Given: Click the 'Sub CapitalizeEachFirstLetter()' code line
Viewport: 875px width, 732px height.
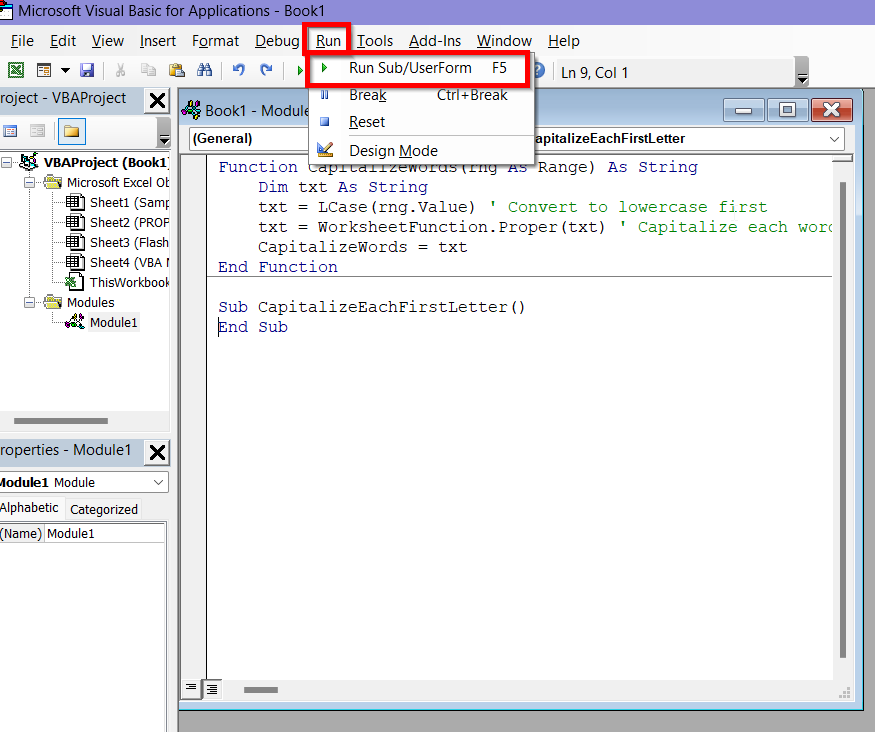Looking at the screenshot, I should (x=372, y=307).
